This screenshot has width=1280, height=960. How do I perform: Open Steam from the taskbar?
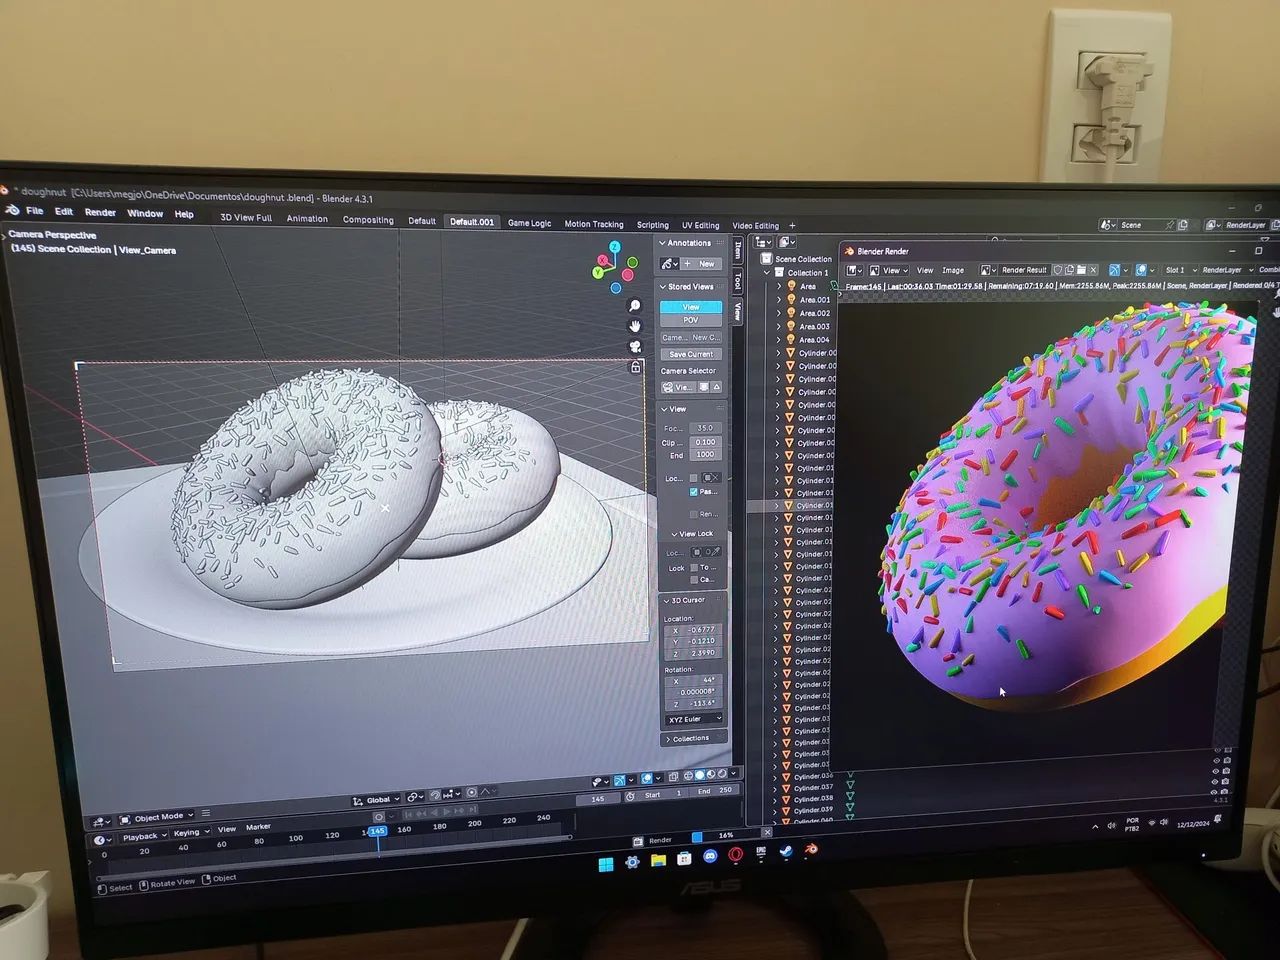786,851
